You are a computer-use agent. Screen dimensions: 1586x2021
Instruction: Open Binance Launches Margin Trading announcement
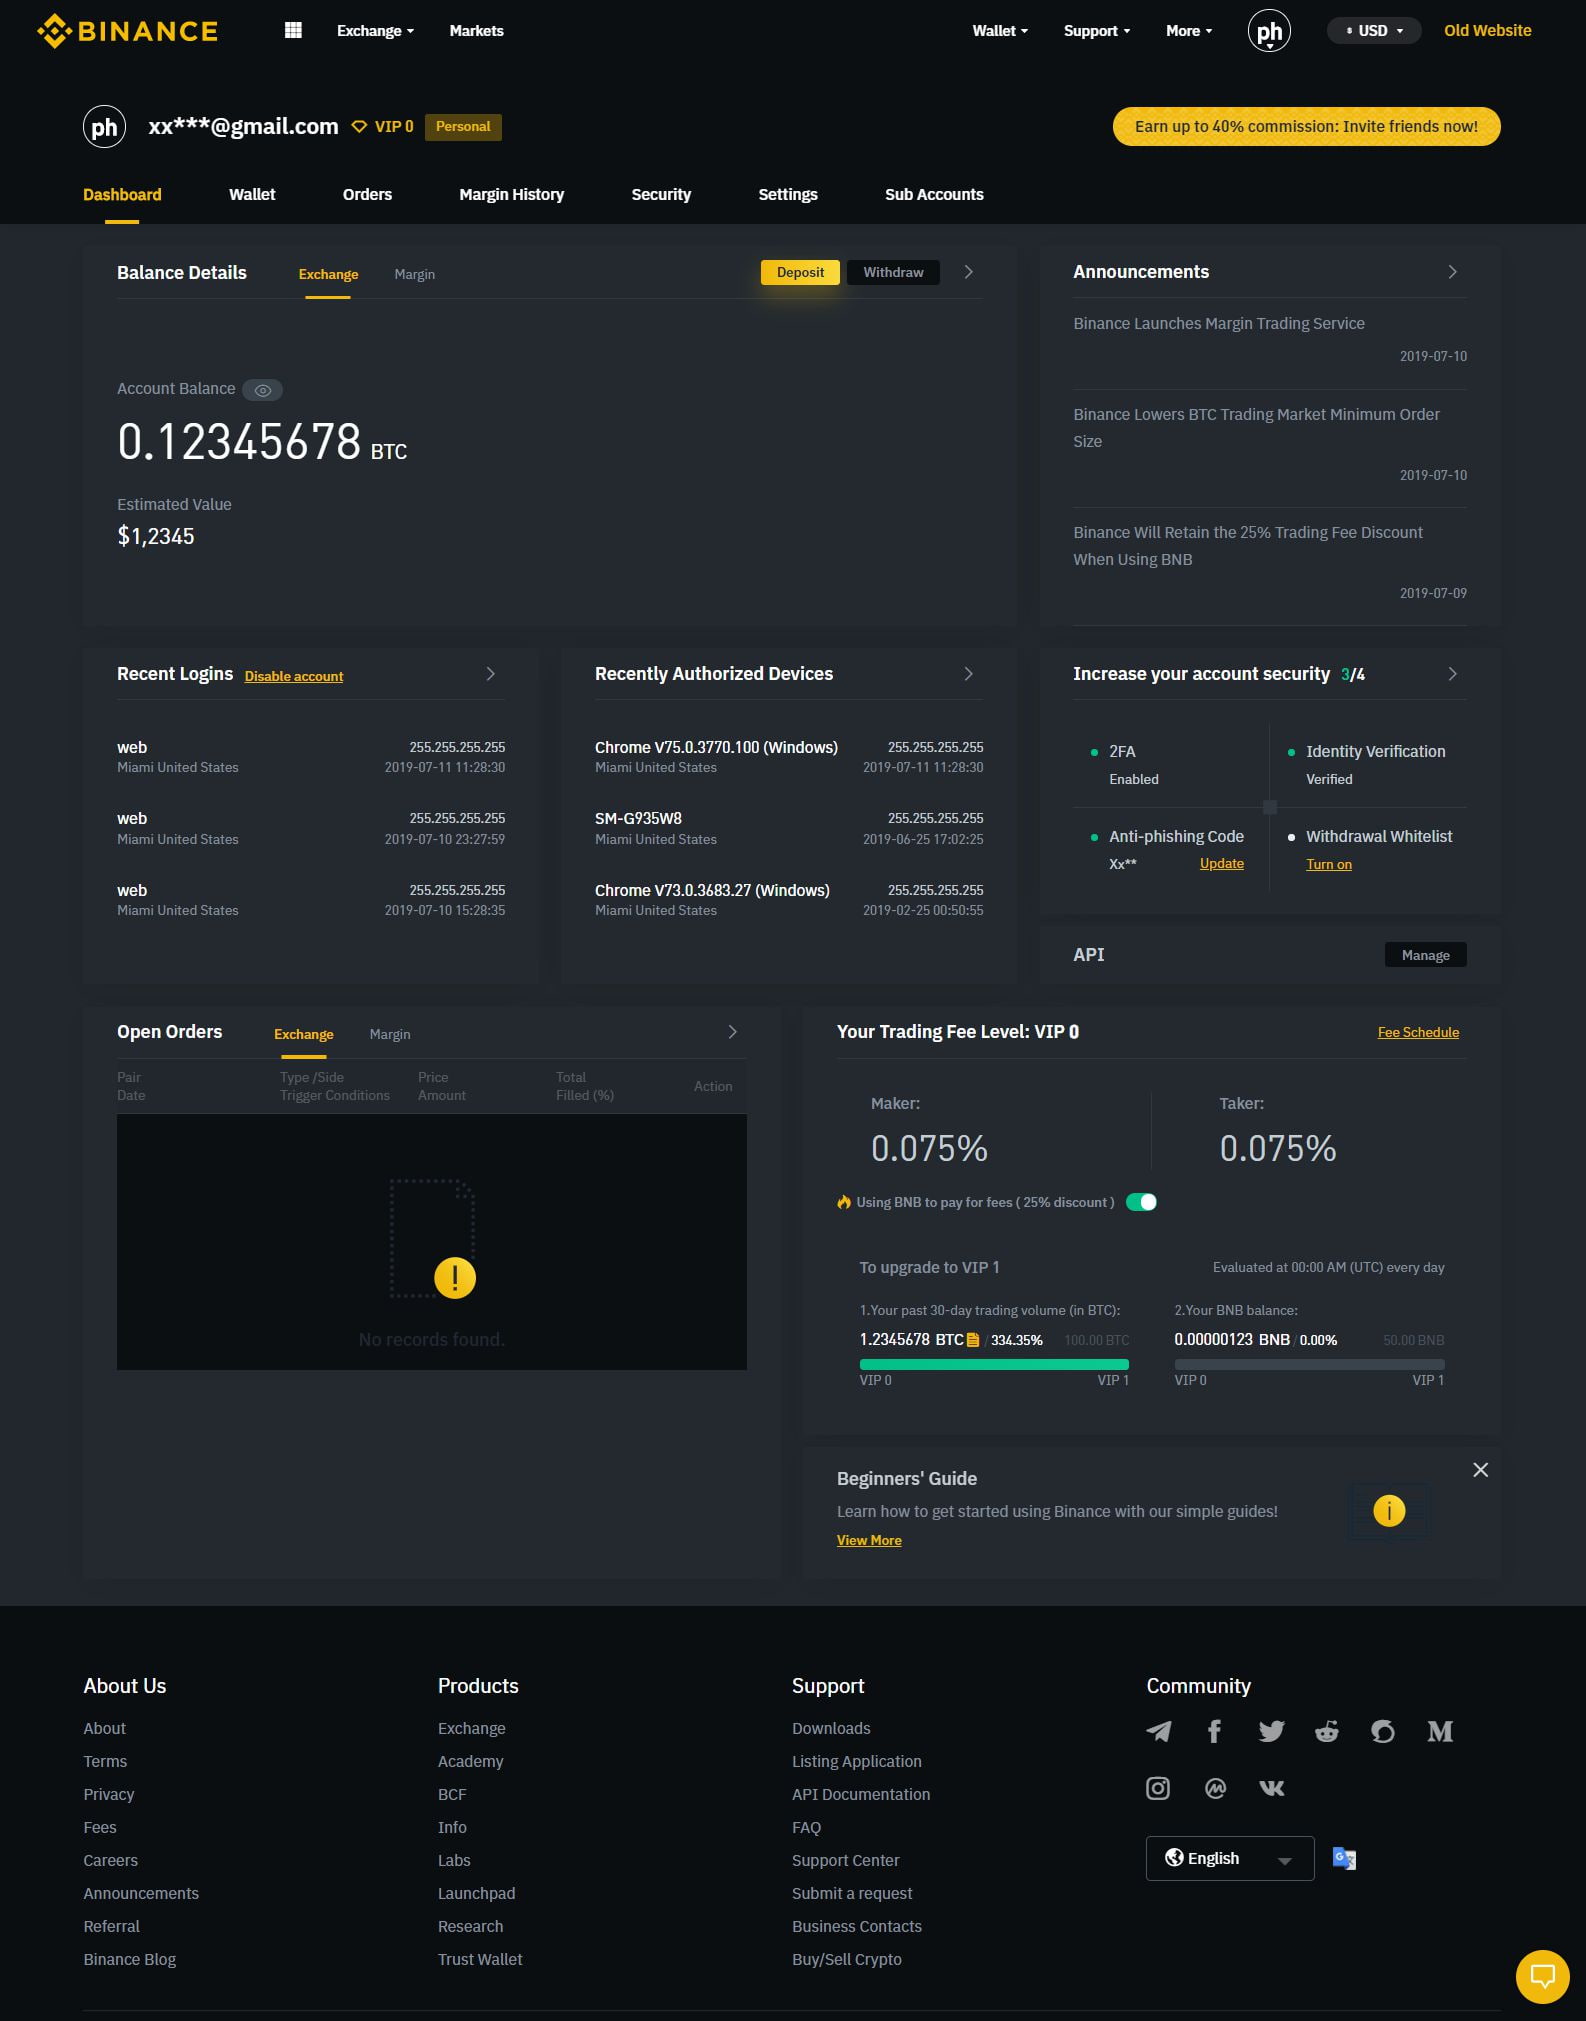click(1219, 324)
